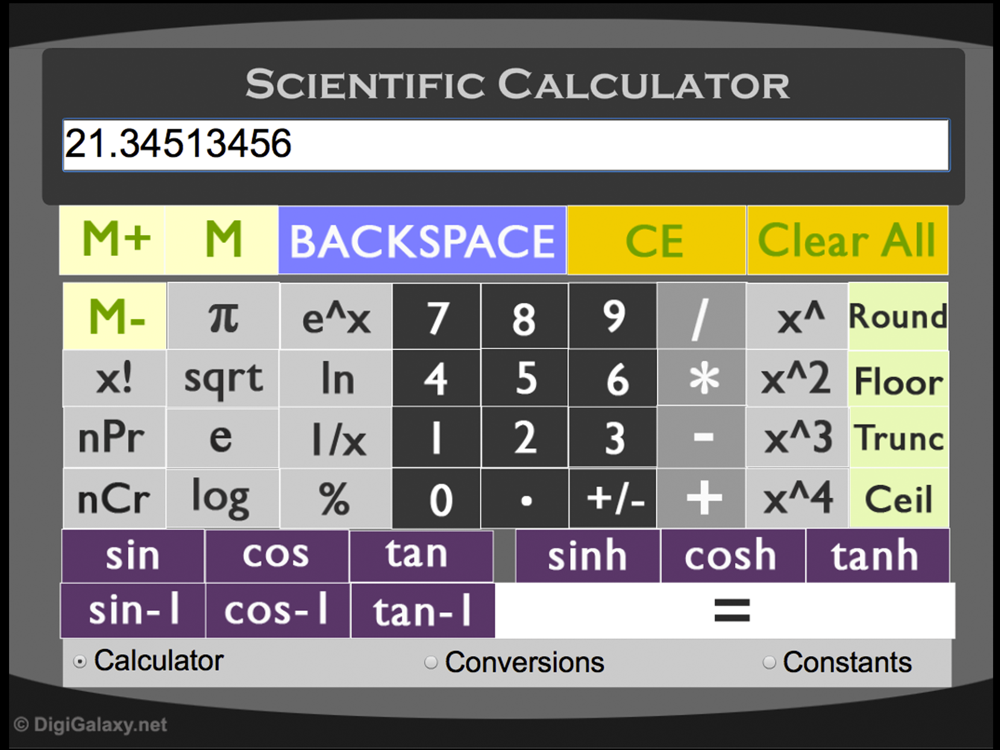Hit the equals key
The height and width of the screenshot is (750, 1000).
725,610
